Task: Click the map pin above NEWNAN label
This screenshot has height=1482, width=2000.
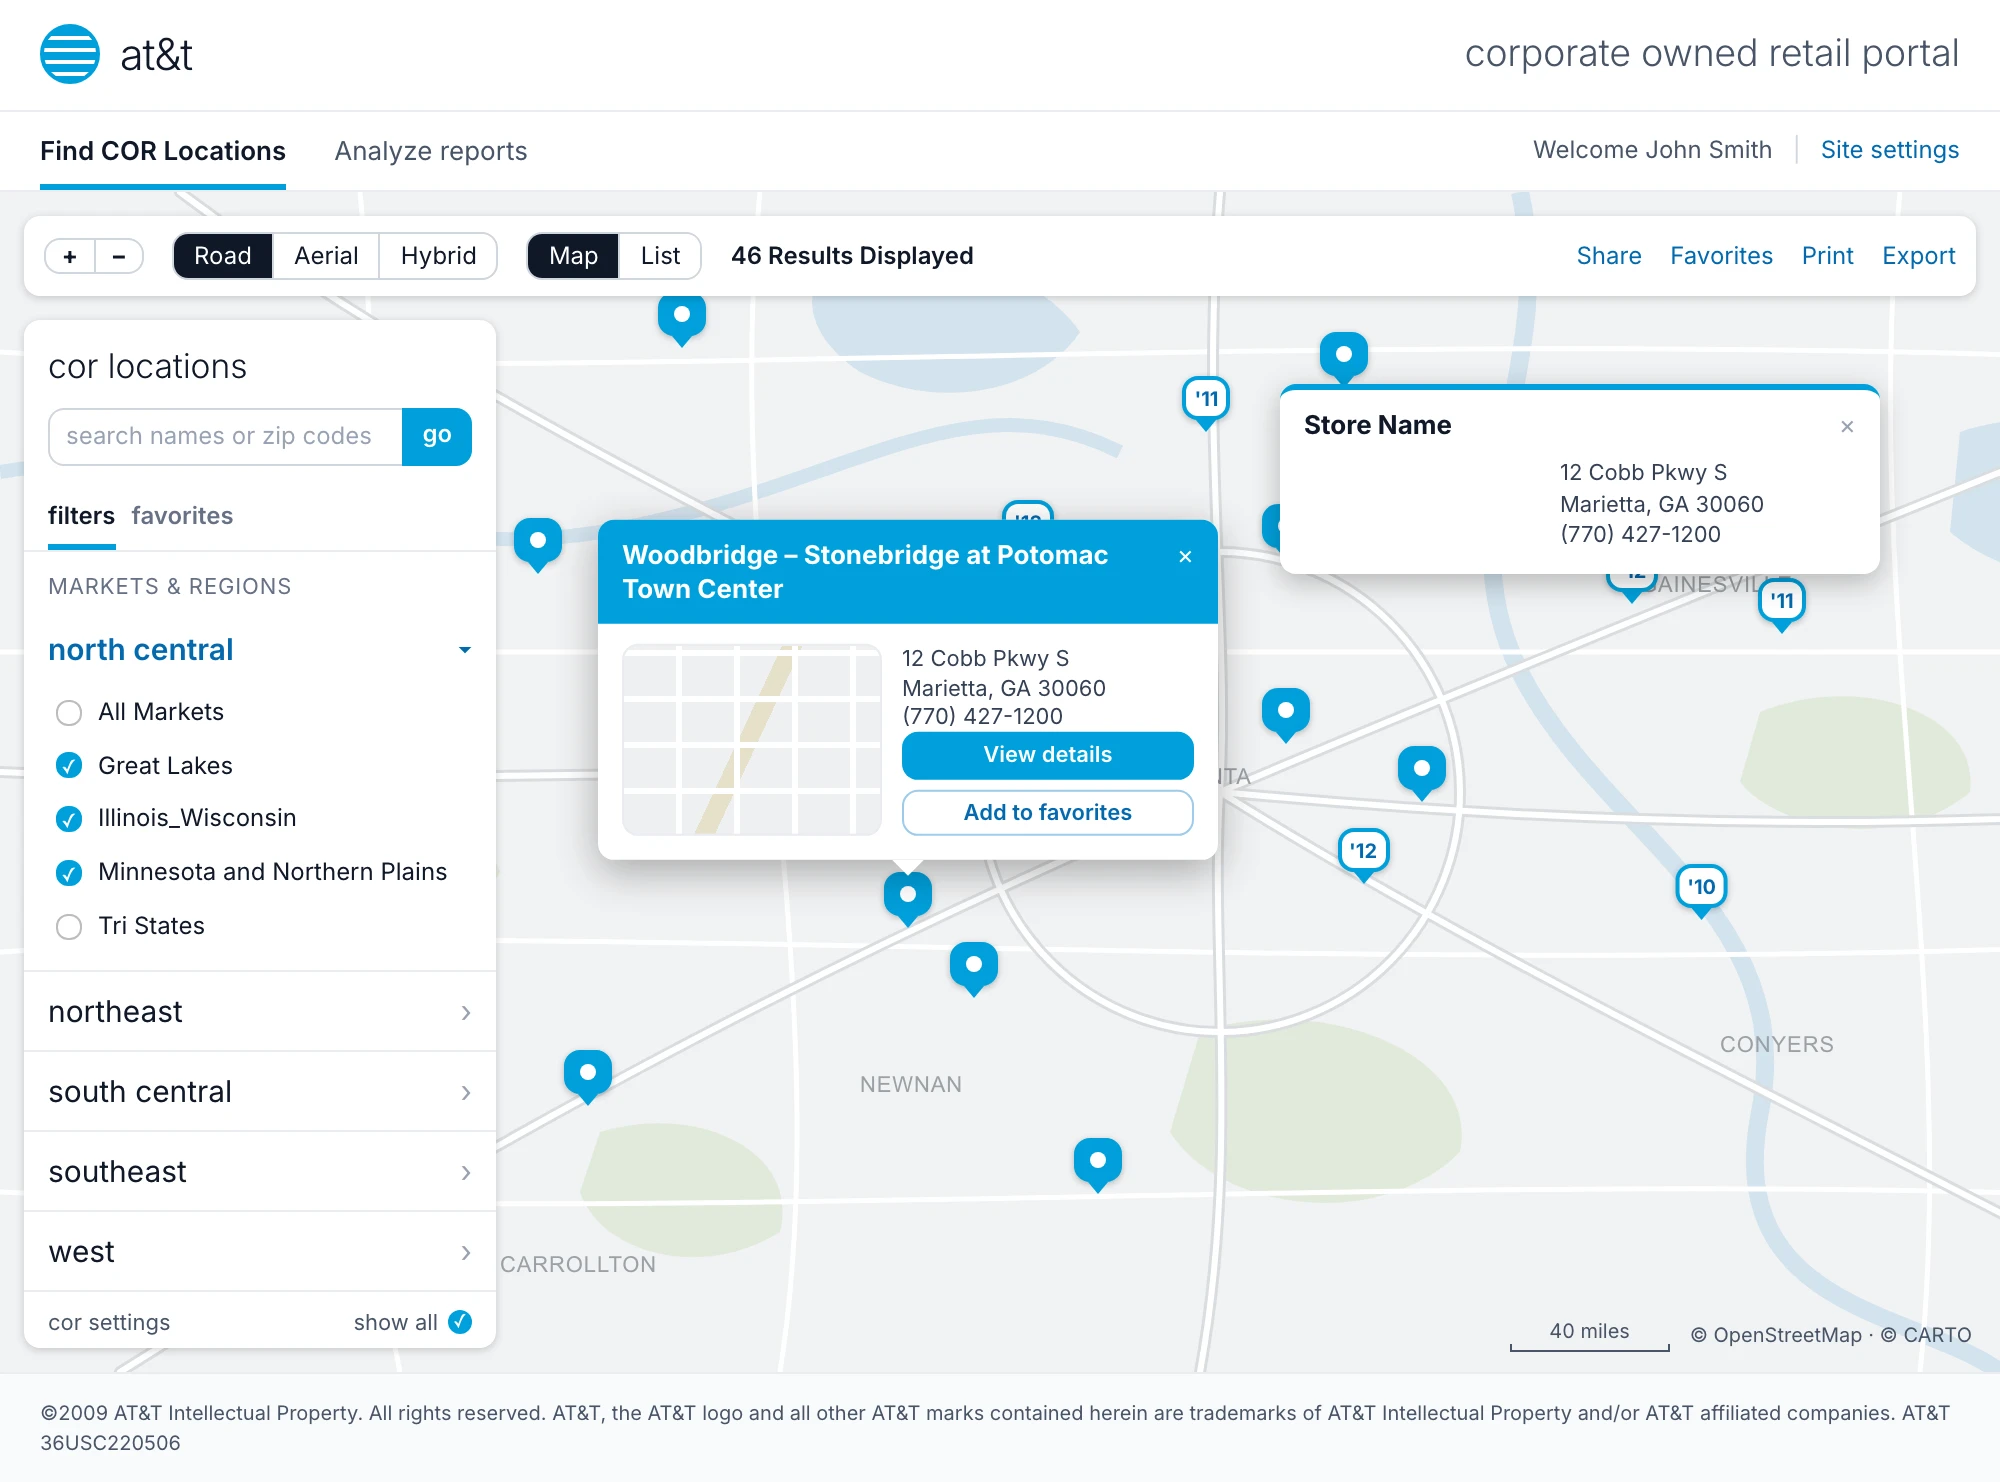Action: tap(974, 967)
